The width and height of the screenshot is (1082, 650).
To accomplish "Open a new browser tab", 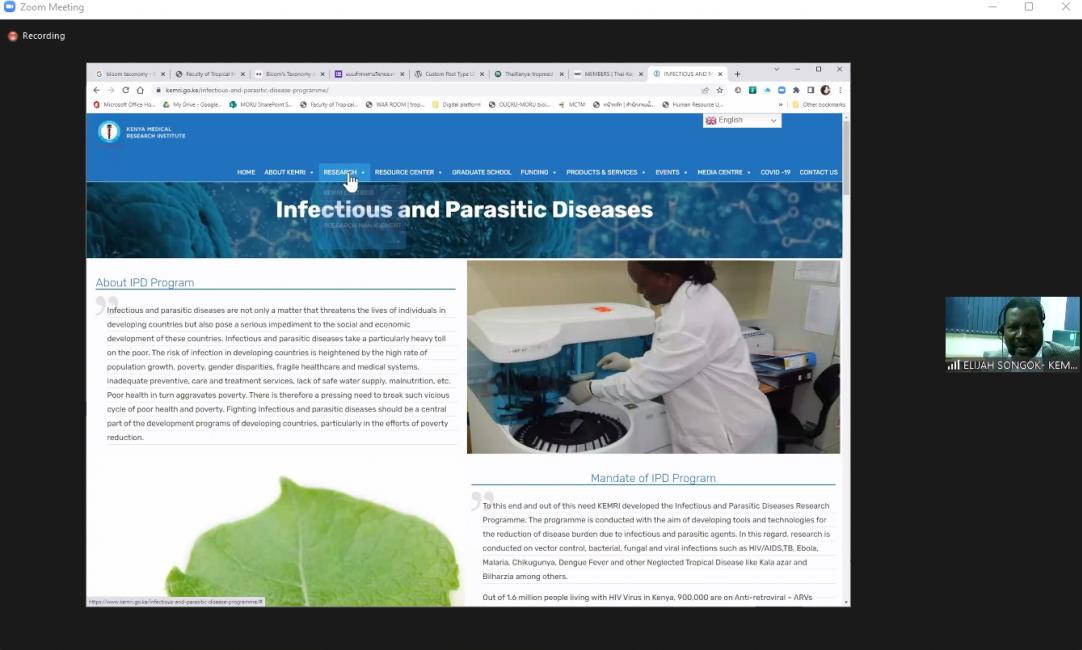I will [738, 74].
